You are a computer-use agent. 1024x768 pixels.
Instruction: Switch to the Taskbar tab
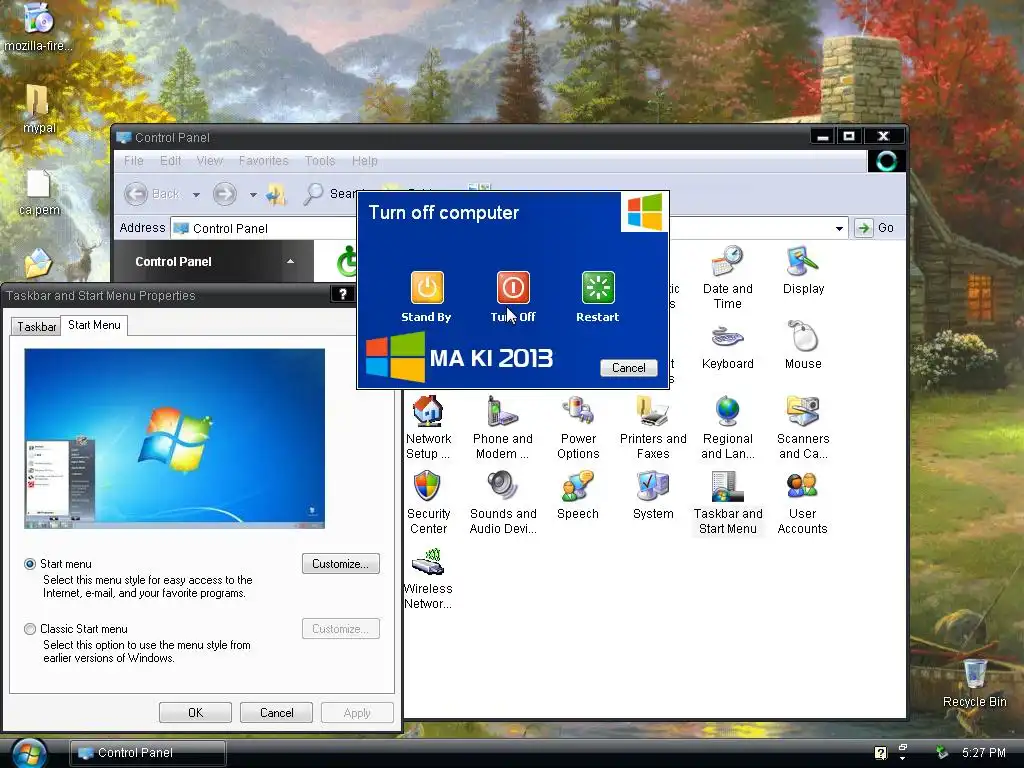point(37,327)
